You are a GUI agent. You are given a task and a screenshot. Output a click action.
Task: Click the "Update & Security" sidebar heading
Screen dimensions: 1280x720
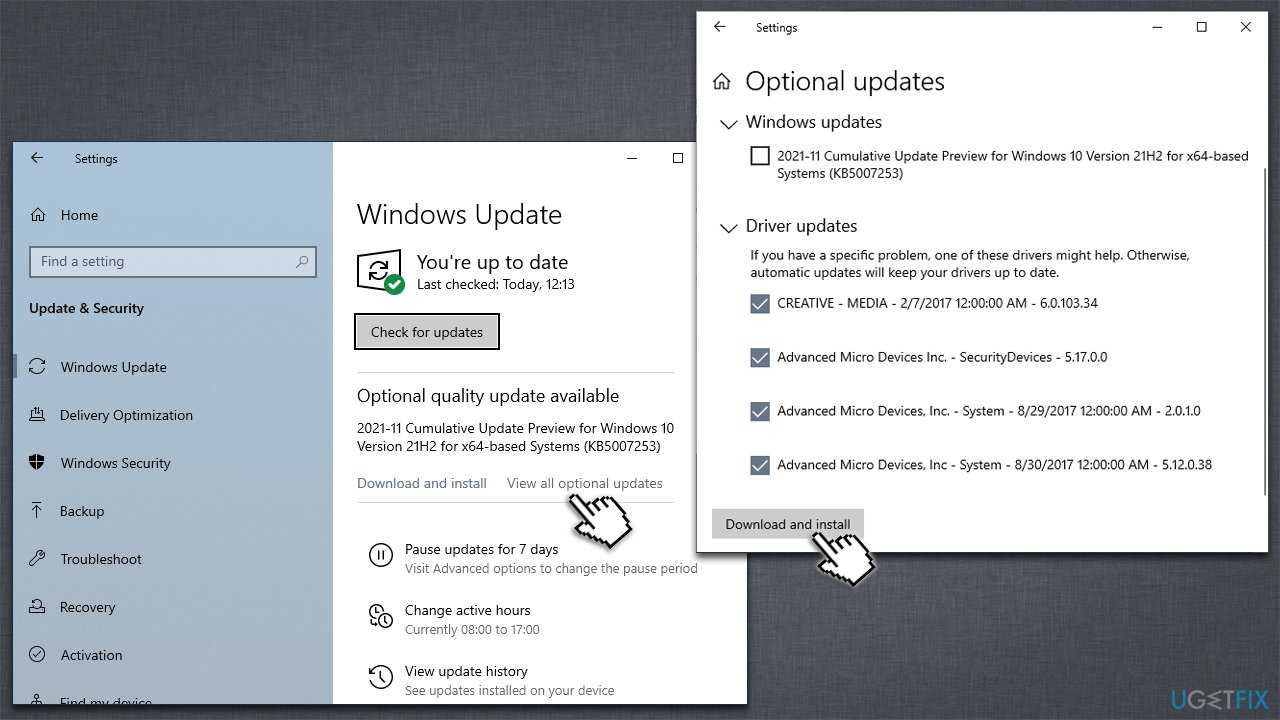click(86, 308)
